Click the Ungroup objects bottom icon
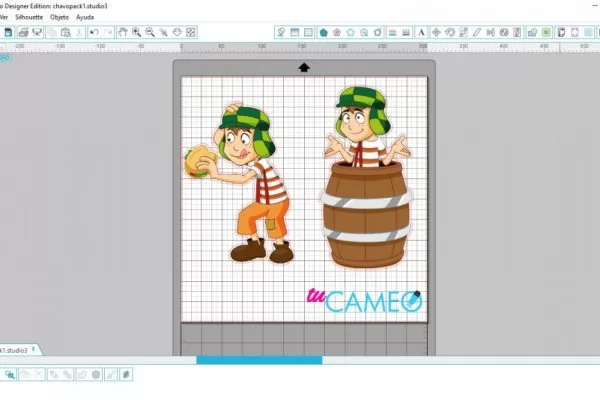Screen dimensions: 600x400 [x=39, y=374]
